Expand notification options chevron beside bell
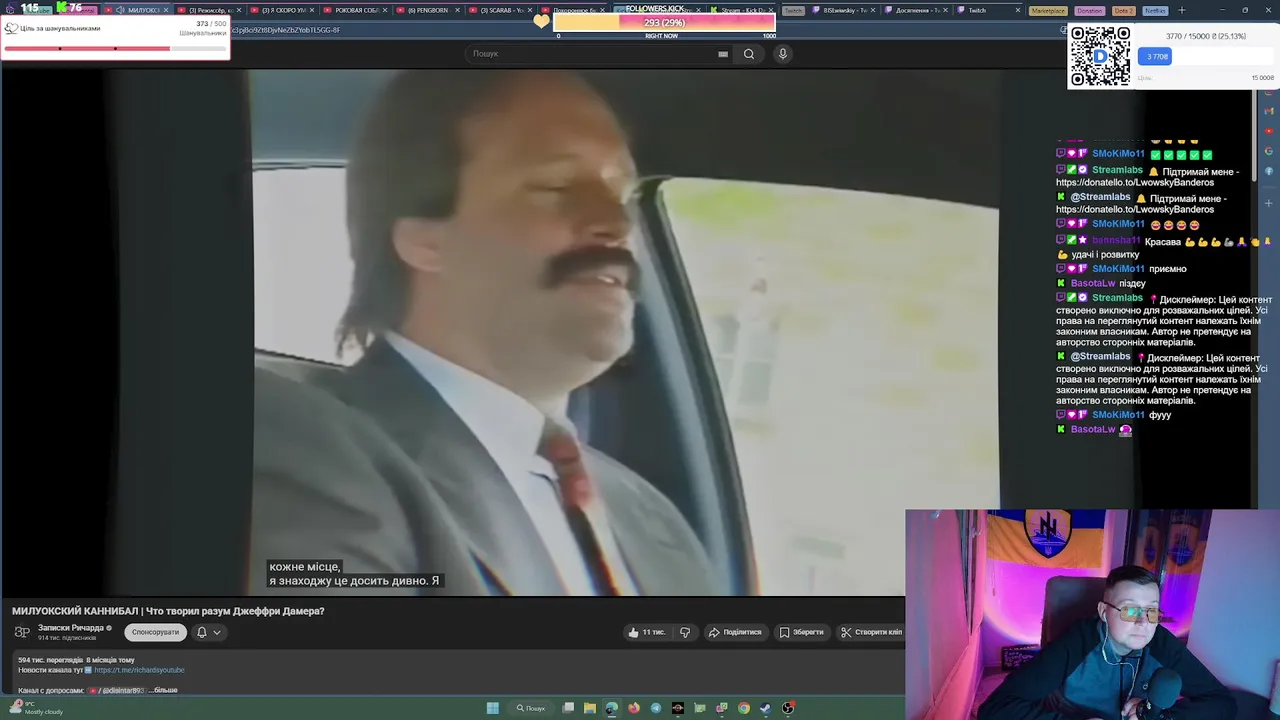The height and width of the screenshot is (720, 1280). pyautogui.click(x=217, y=632)
